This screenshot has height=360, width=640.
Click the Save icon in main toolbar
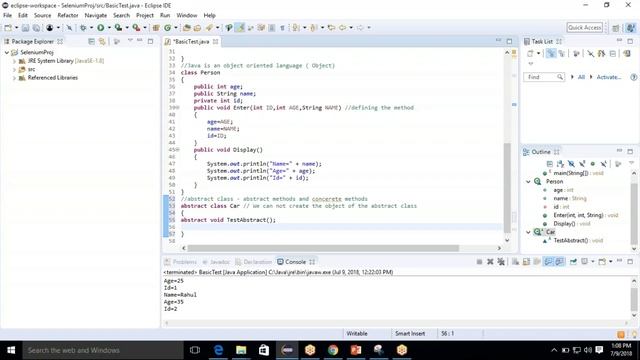click(x=25, y=28)
